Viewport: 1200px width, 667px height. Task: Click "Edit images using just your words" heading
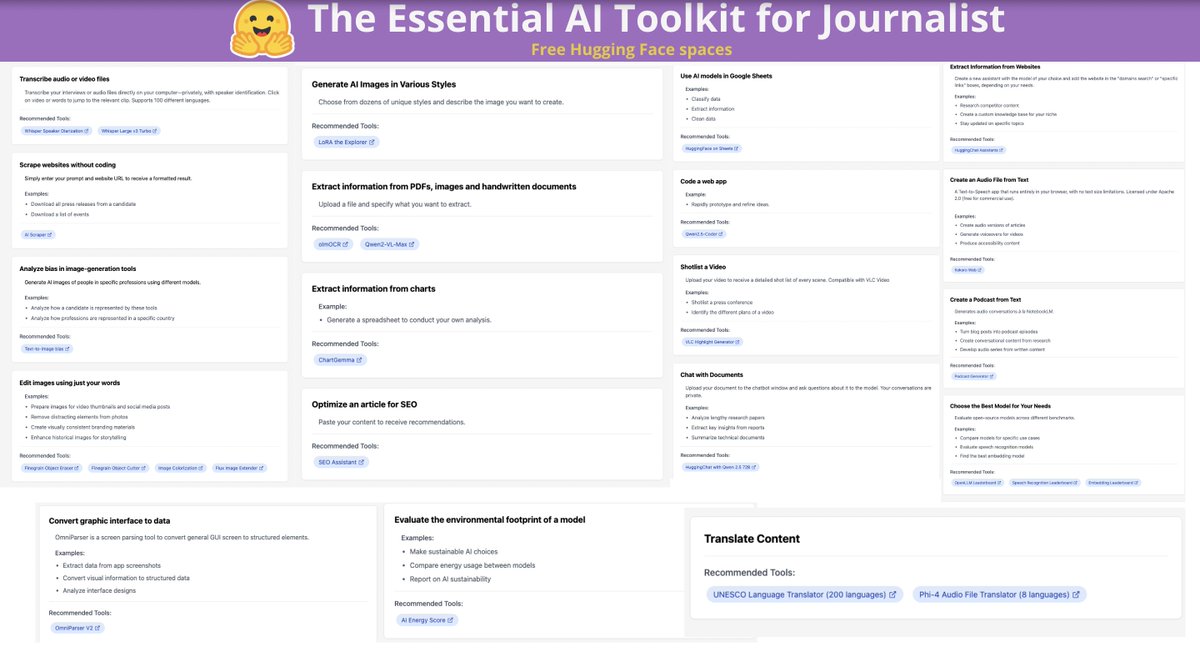[x=70, y=382]
